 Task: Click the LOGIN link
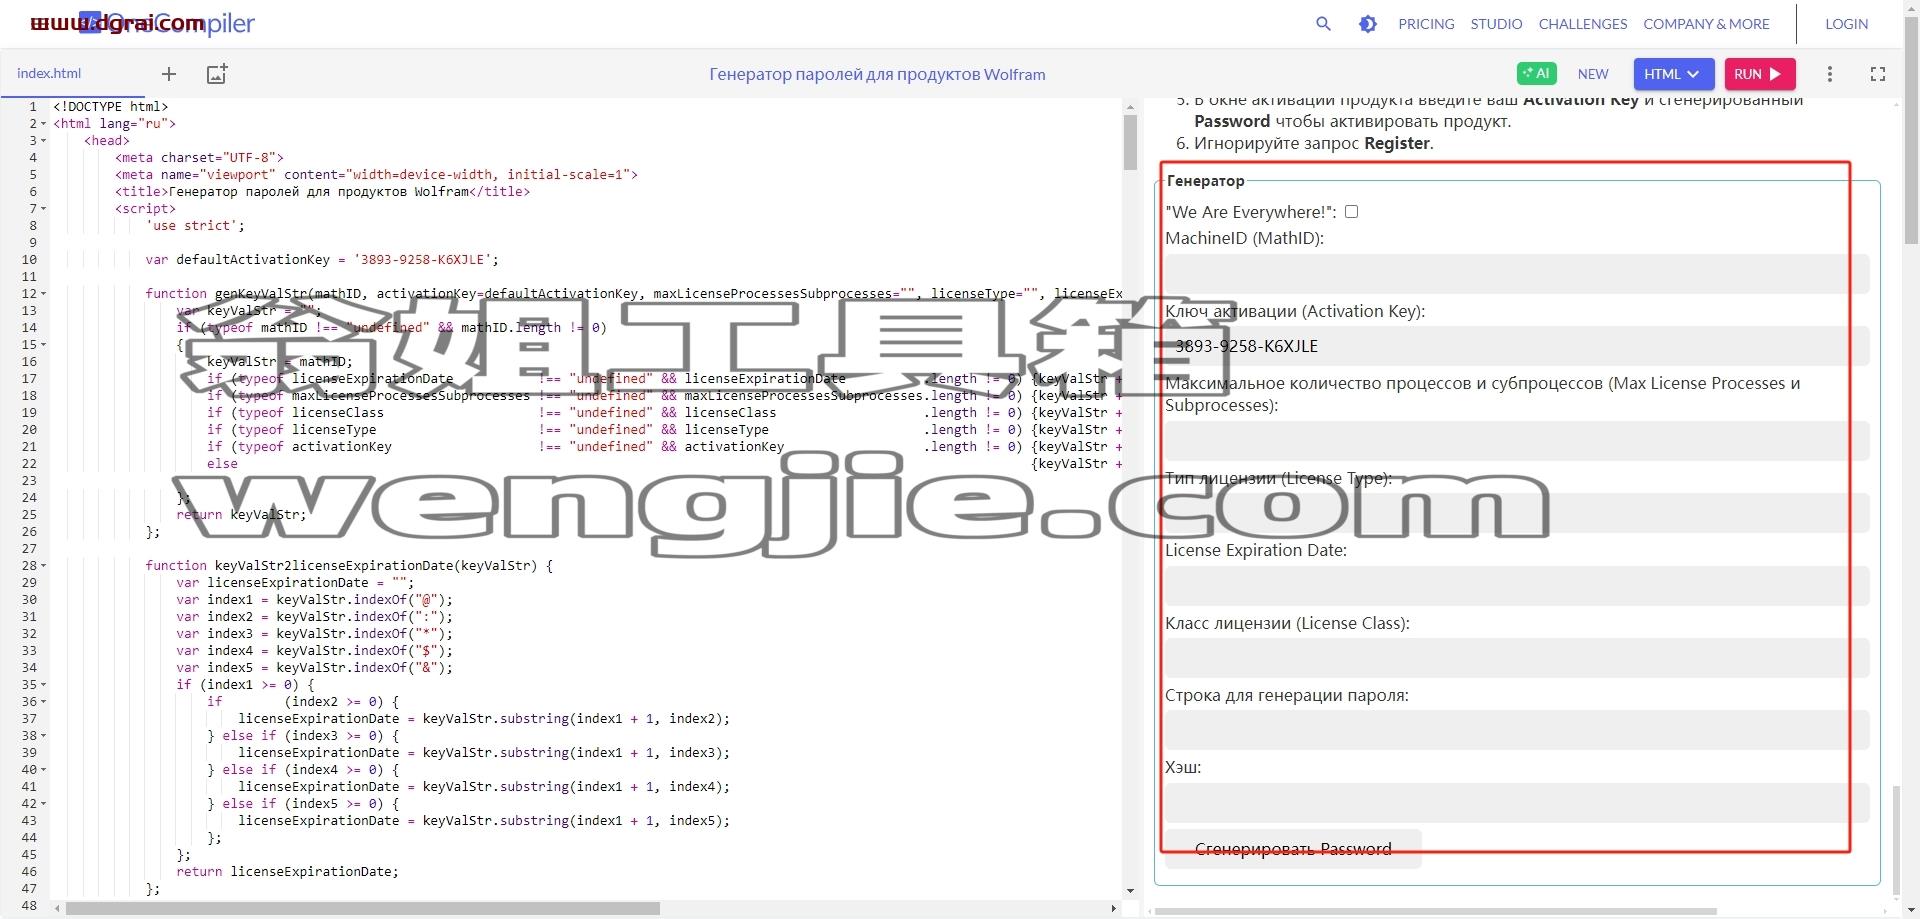(1846, 24)
